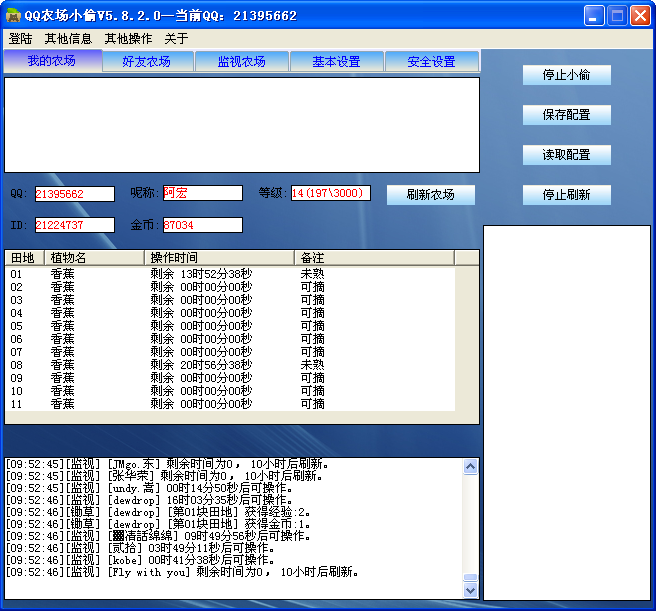
Task: Select field row 06 in the farm list
Action: pos(230,339)
